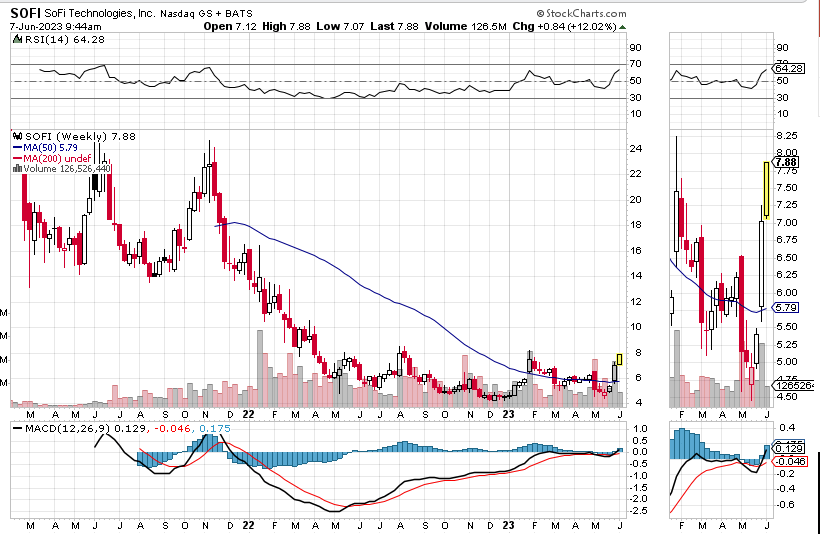Click the black MACD legend line marker
This screenshot has height=534, width=820.
coord(16,429)
